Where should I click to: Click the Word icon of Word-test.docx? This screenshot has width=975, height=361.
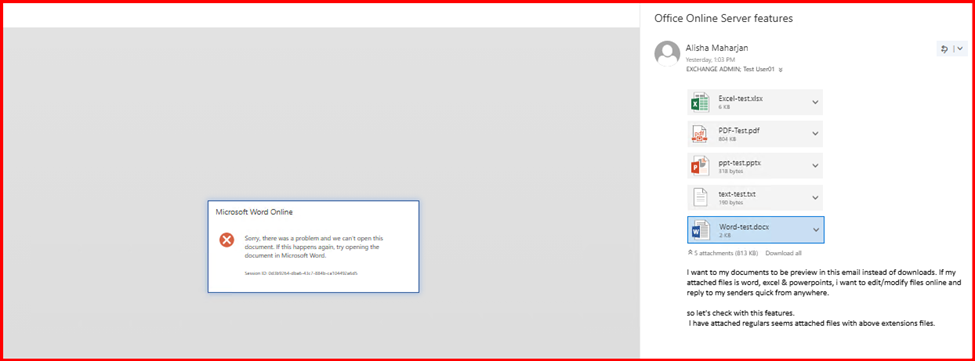click(700, 230)
